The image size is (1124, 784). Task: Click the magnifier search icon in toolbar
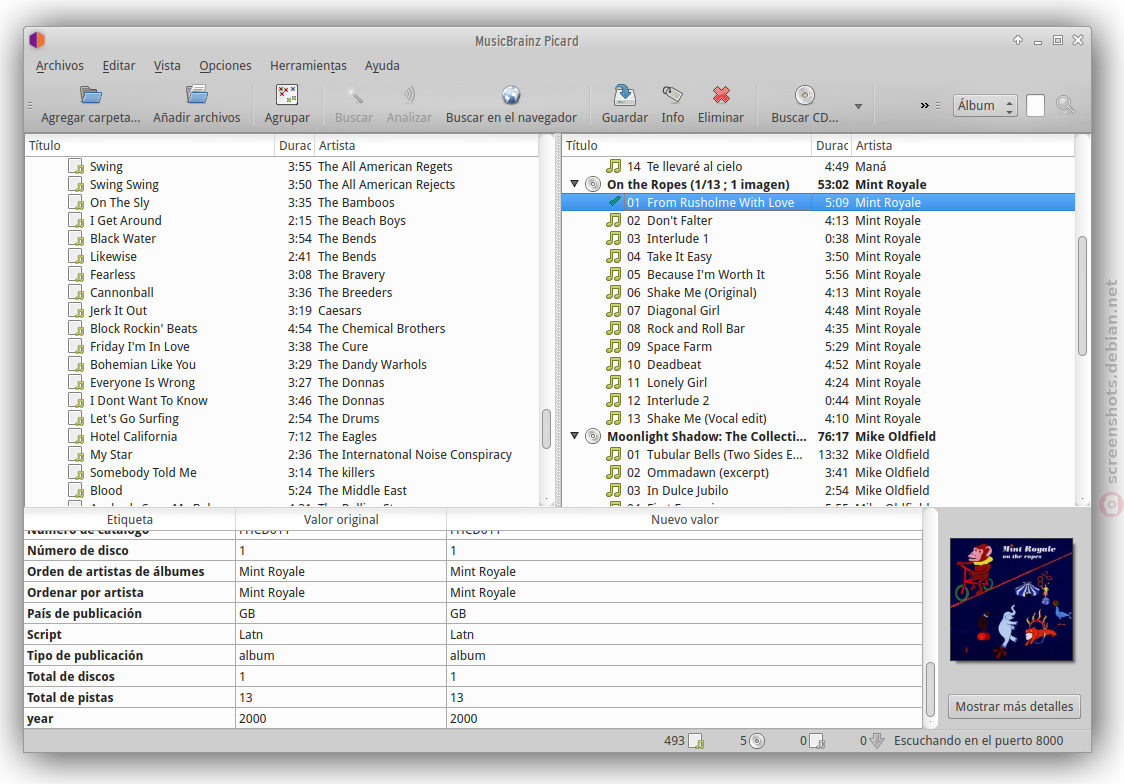pos(1066,105)
